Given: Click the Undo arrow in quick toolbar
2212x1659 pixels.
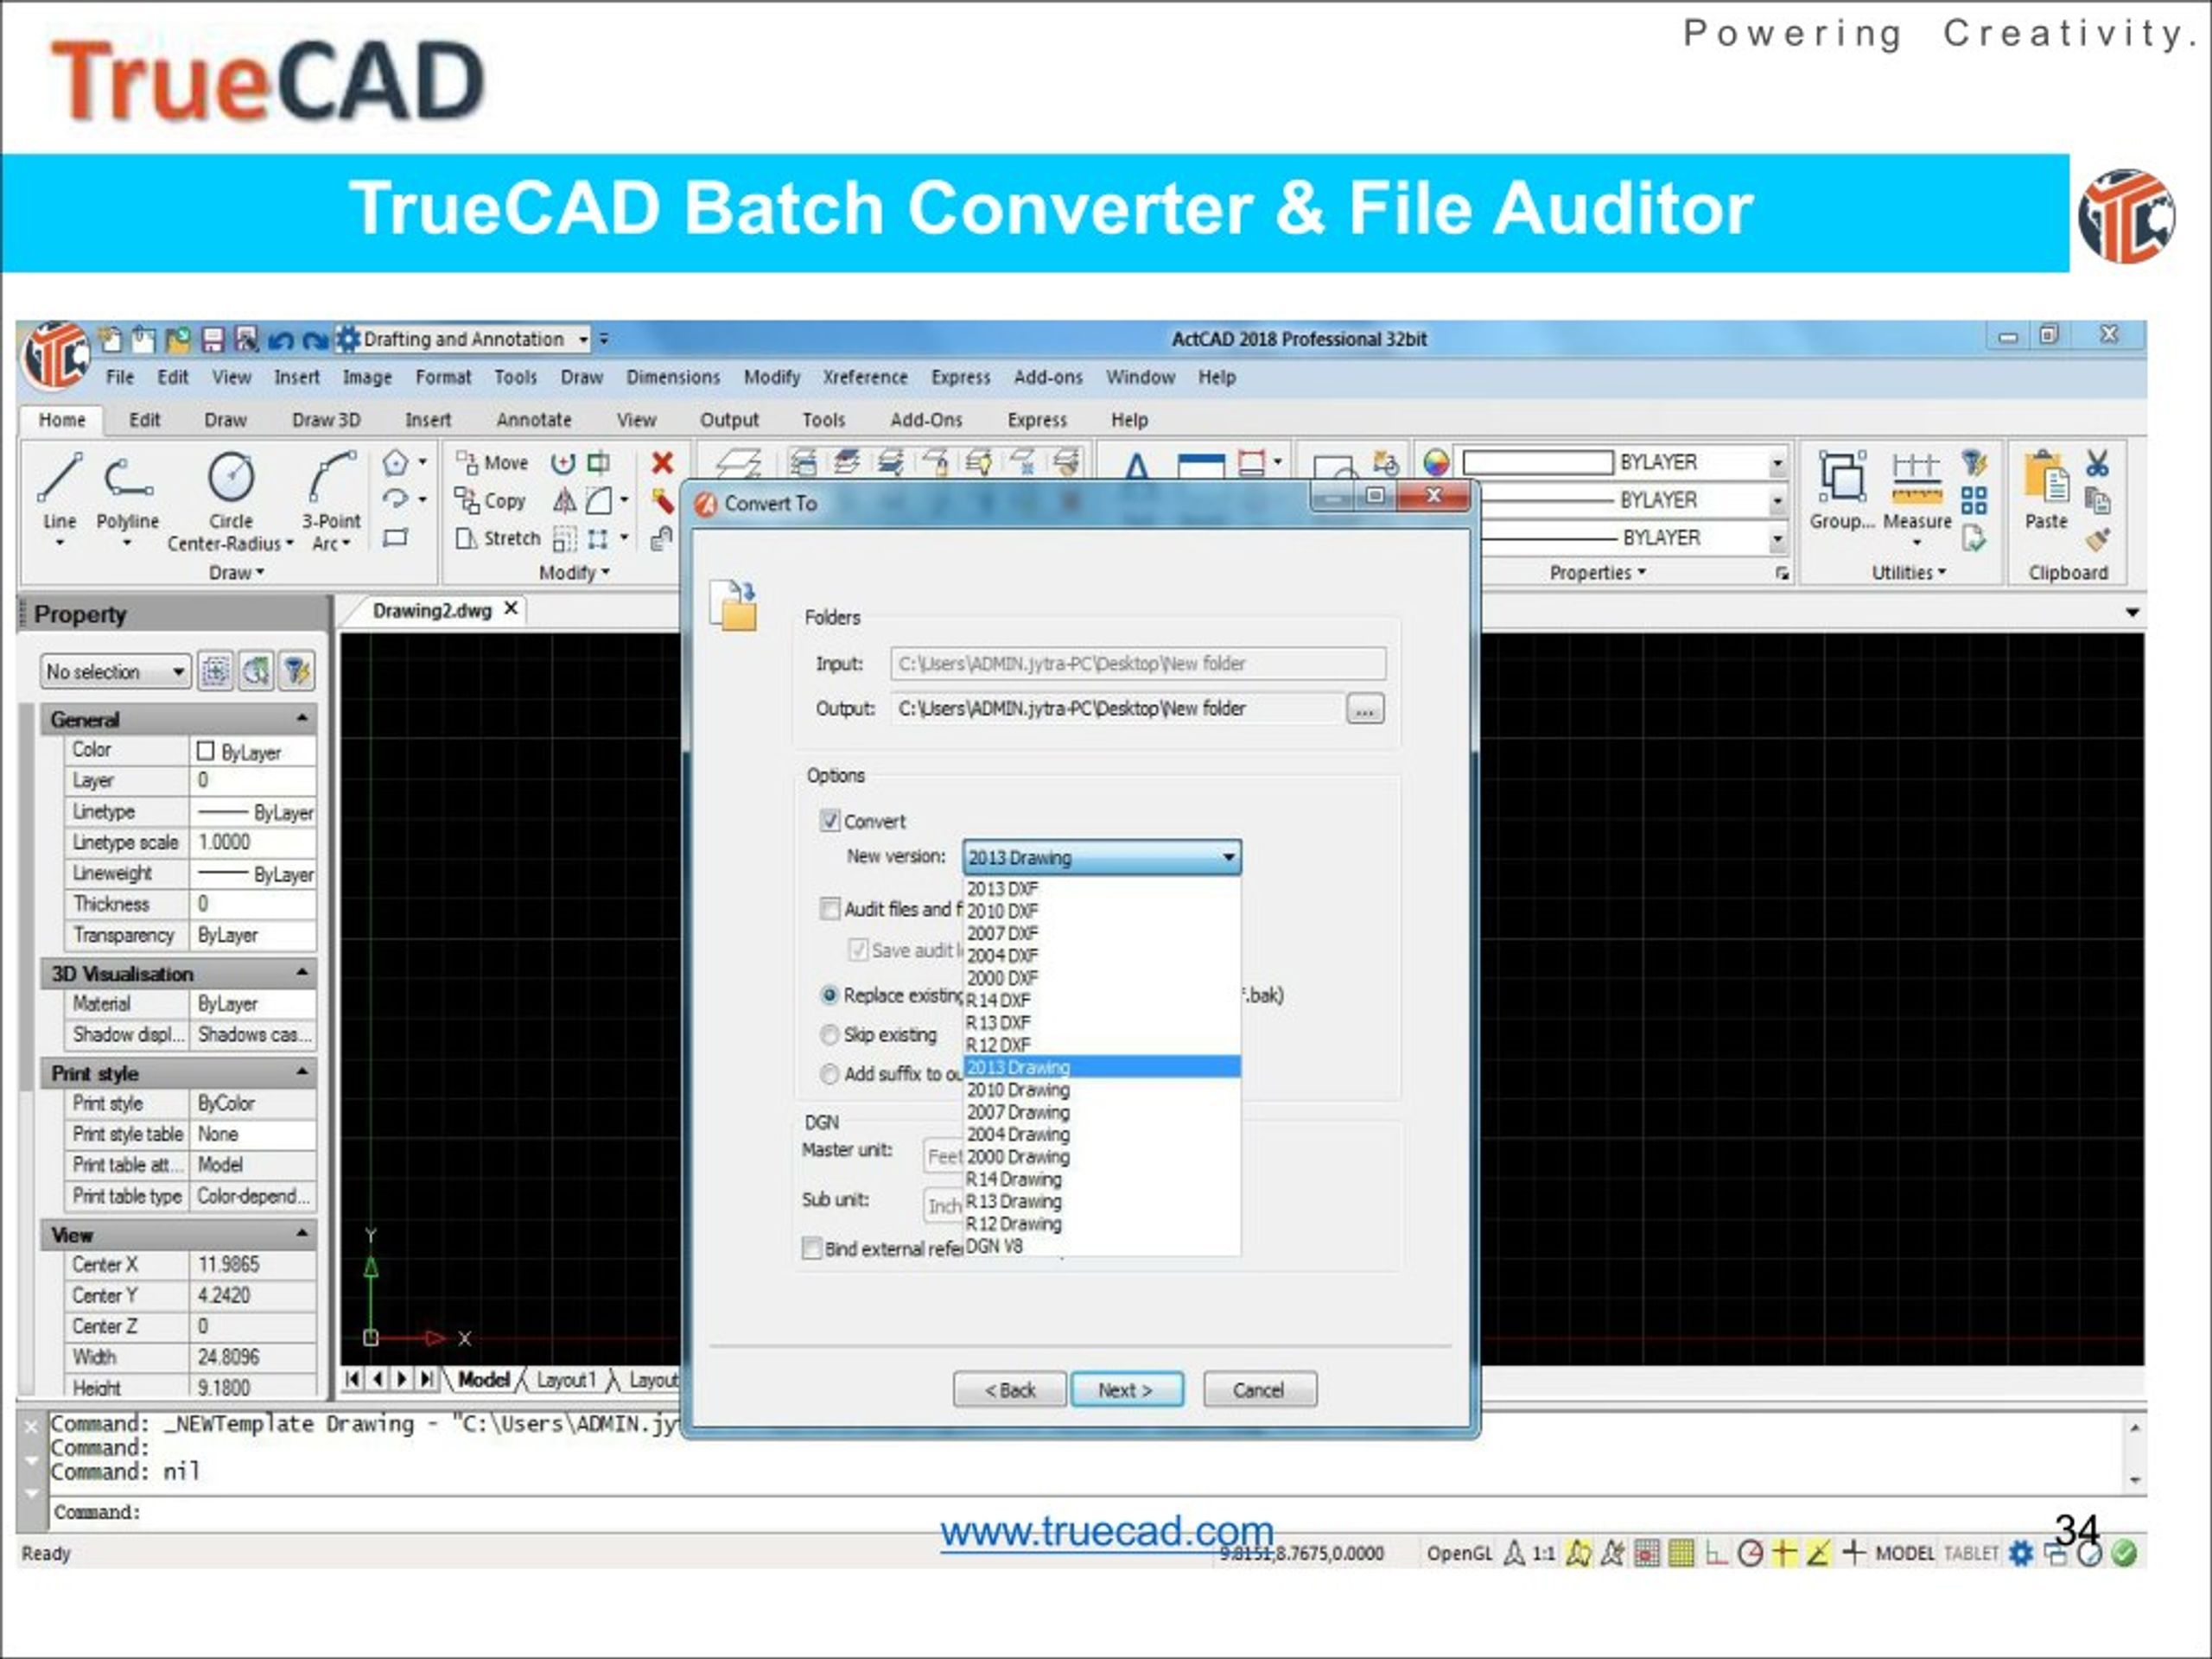Looking at the screenshot, I should (280, 340).
